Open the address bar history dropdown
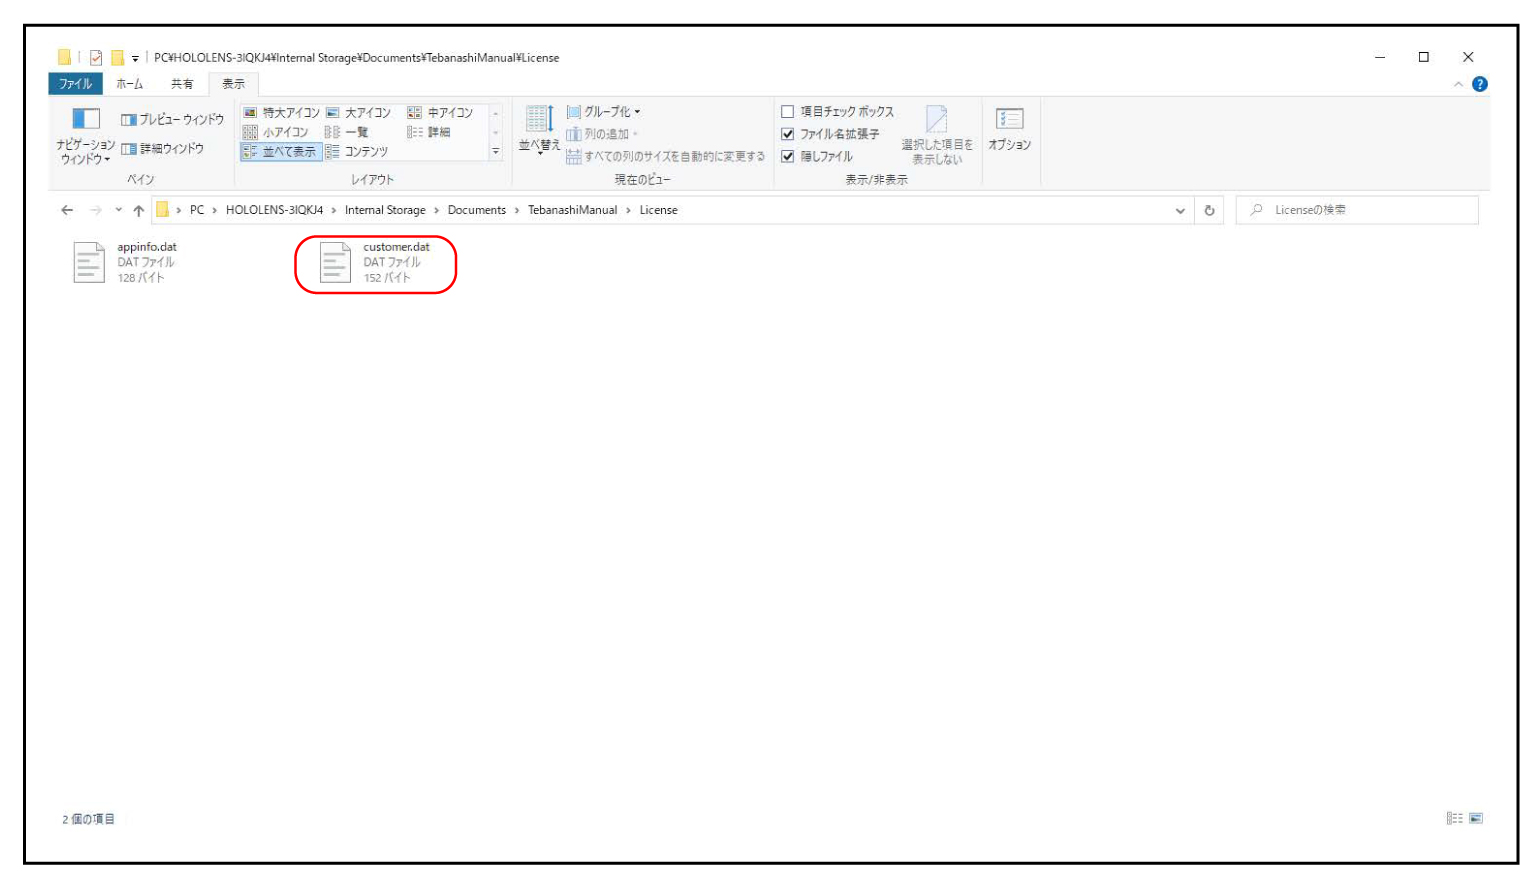Screen dimensions: 1539x890 (x=1180, y=210)
